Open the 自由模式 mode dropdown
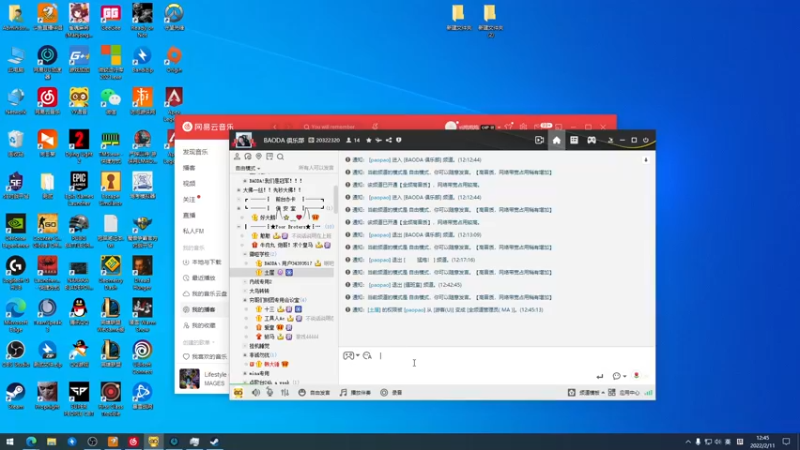The height and width of the screenshot is (450, 800). pos(248,168)
